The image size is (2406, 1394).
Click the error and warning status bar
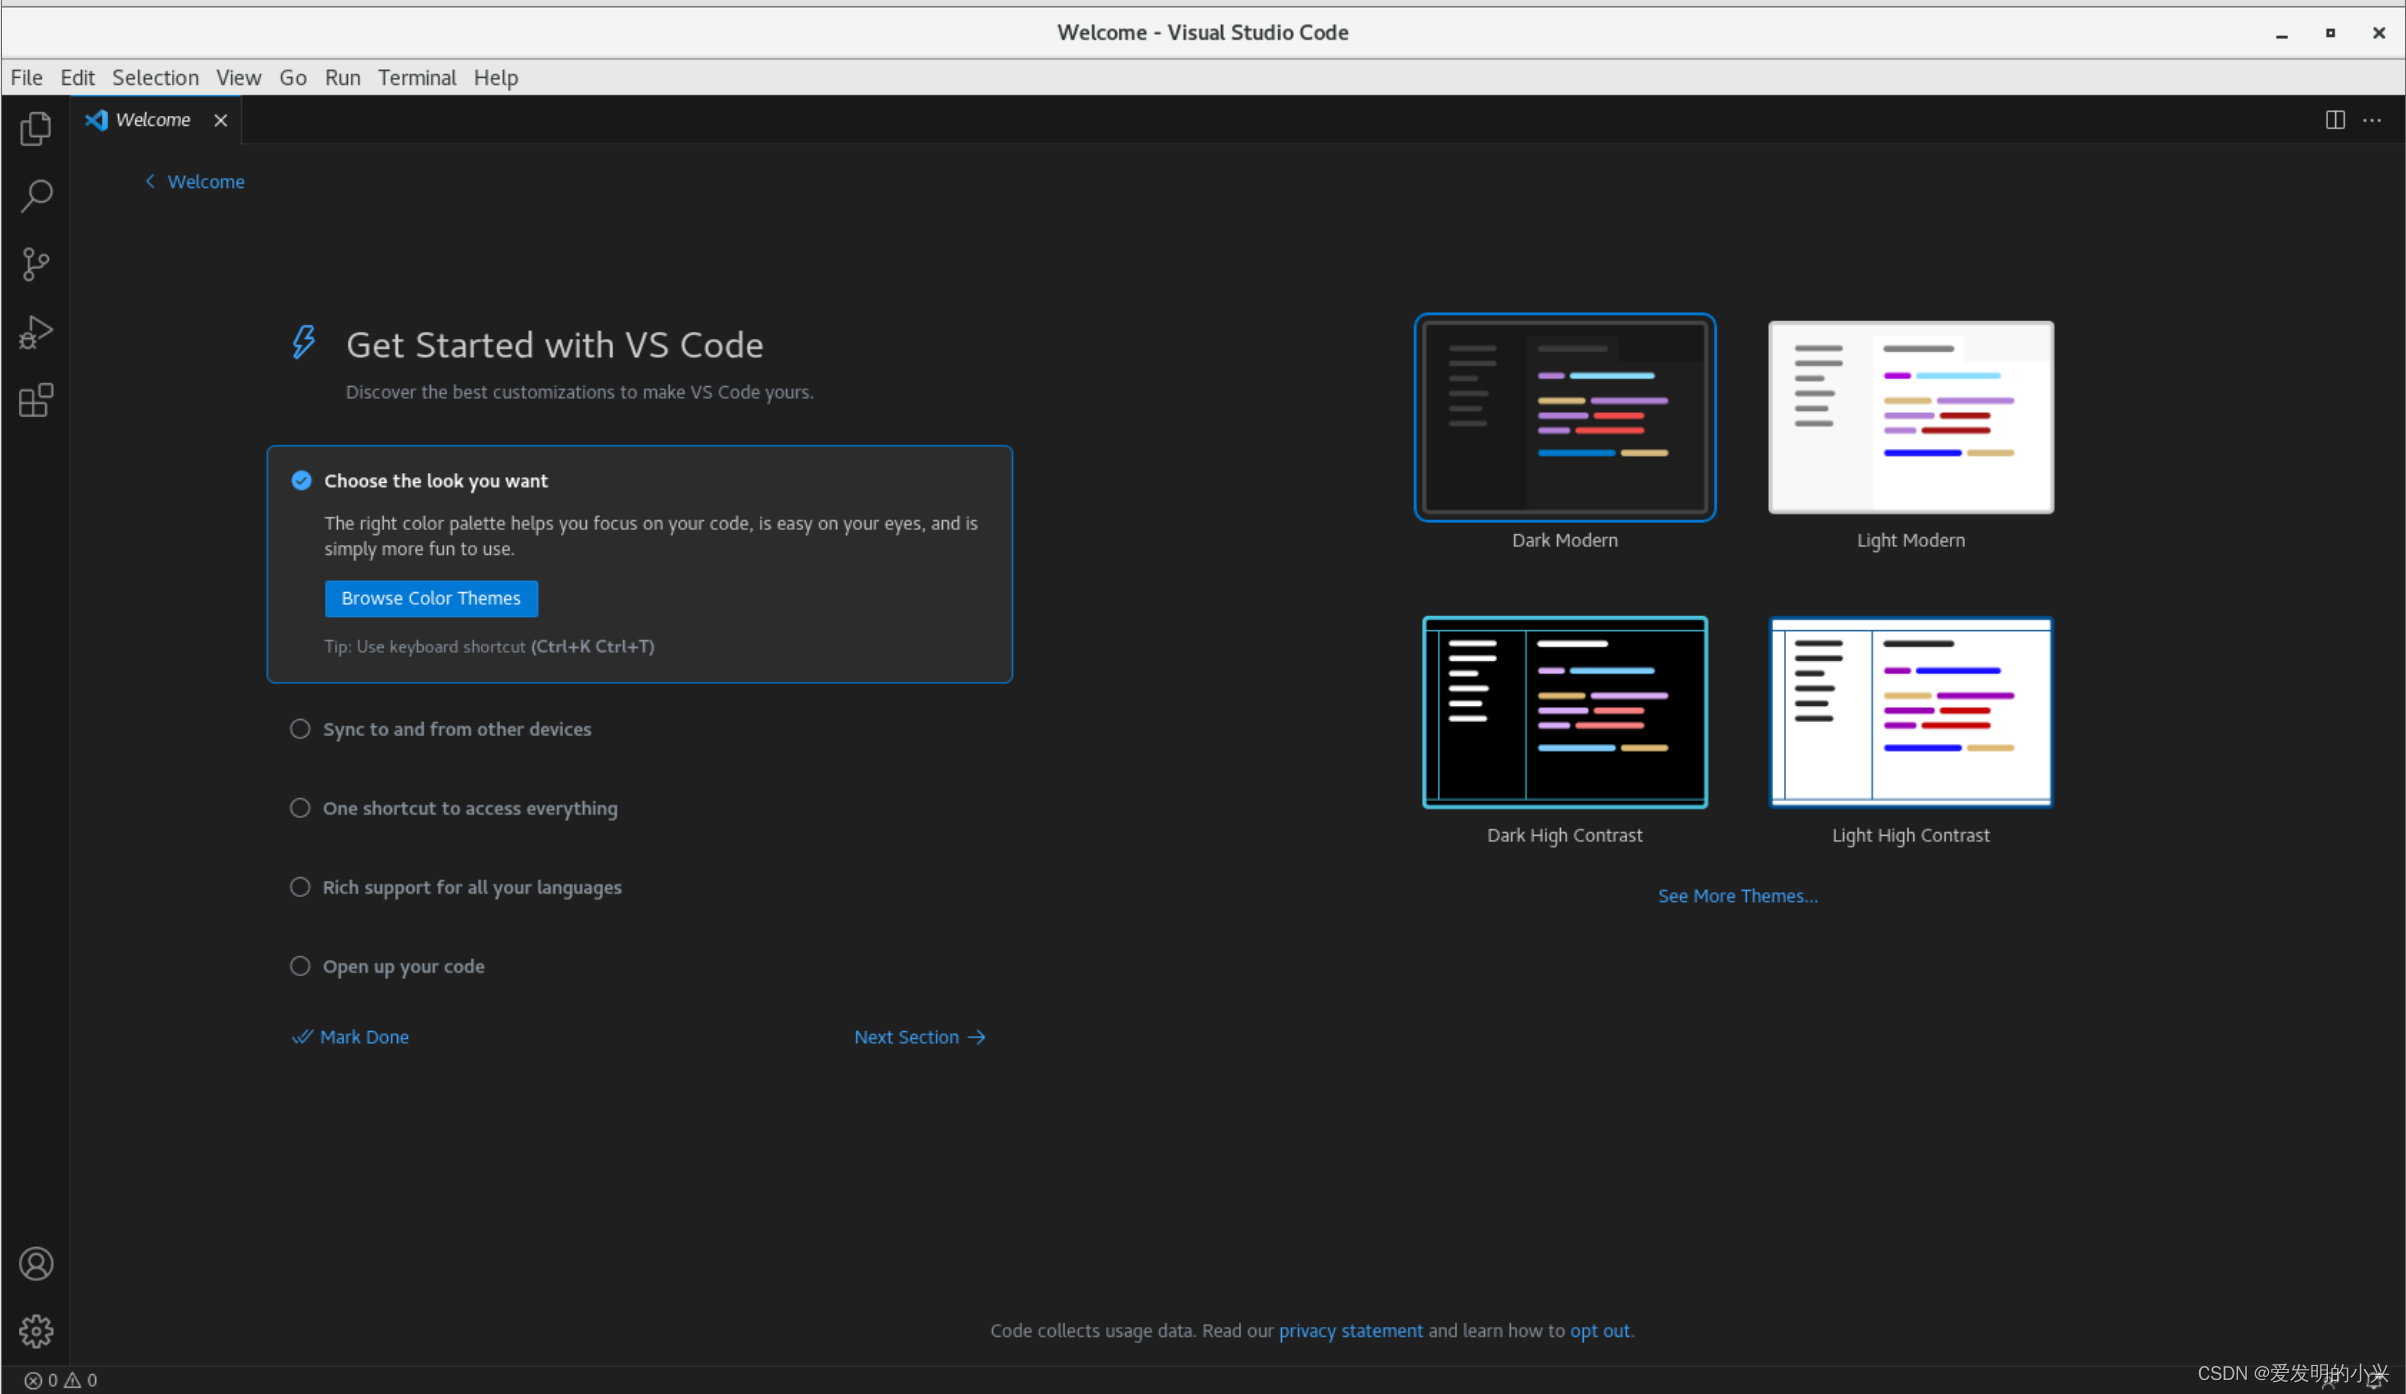58,1379
